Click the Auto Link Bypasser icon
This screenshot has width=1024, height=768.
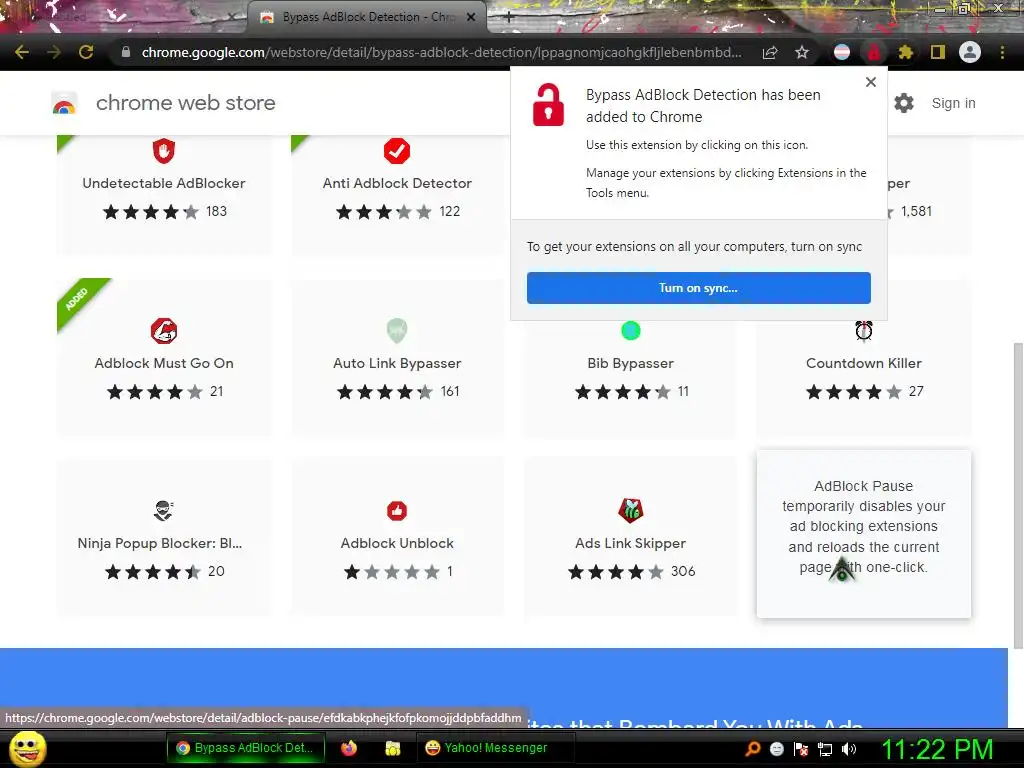pos(397,331)
